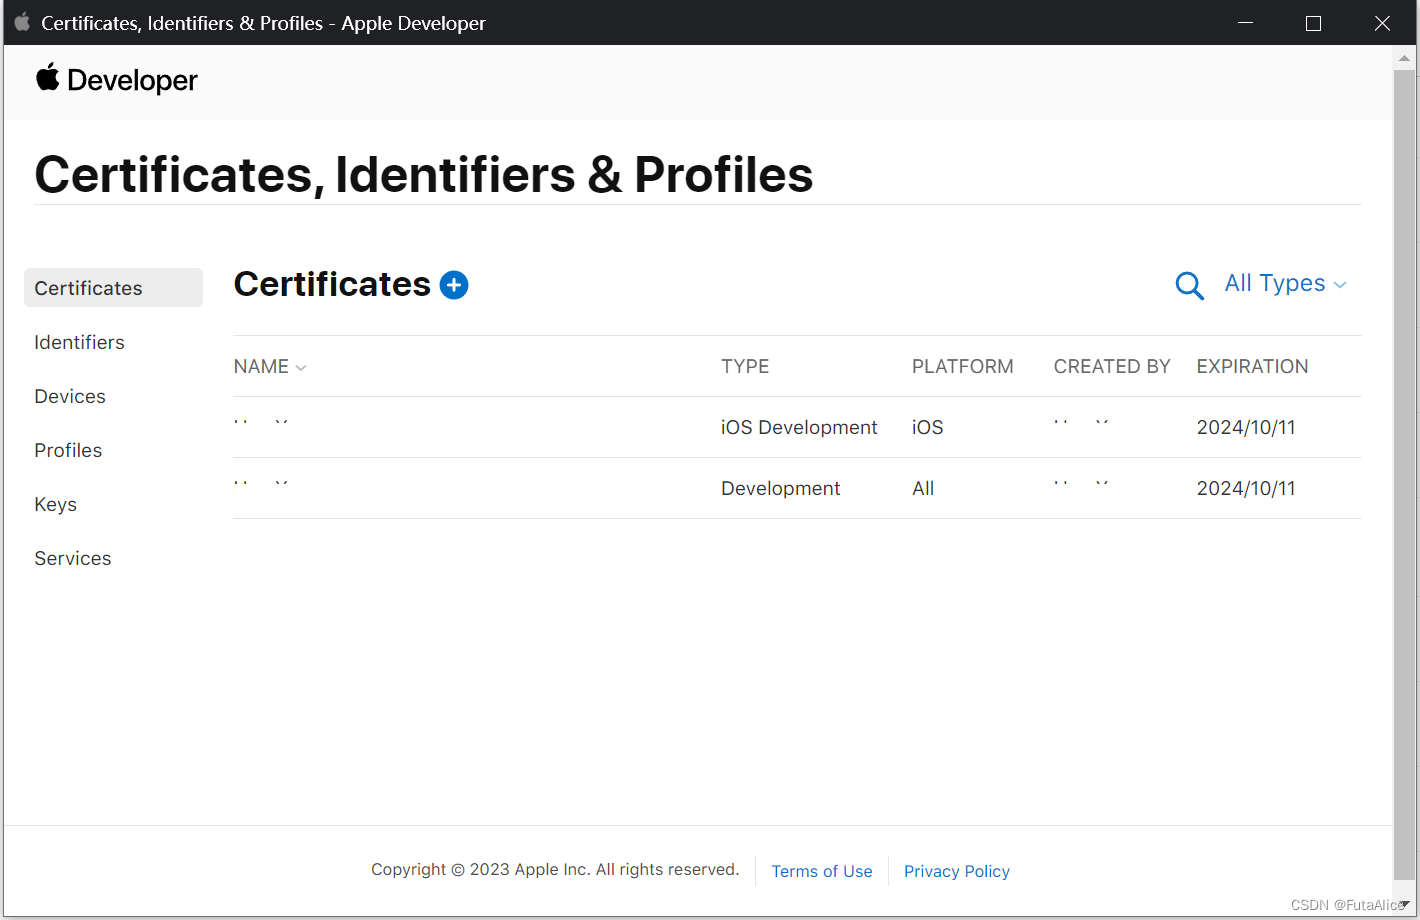1420x920 pixels.
Task: Open the Privacy Policy link
Action: tap(957, 871)
